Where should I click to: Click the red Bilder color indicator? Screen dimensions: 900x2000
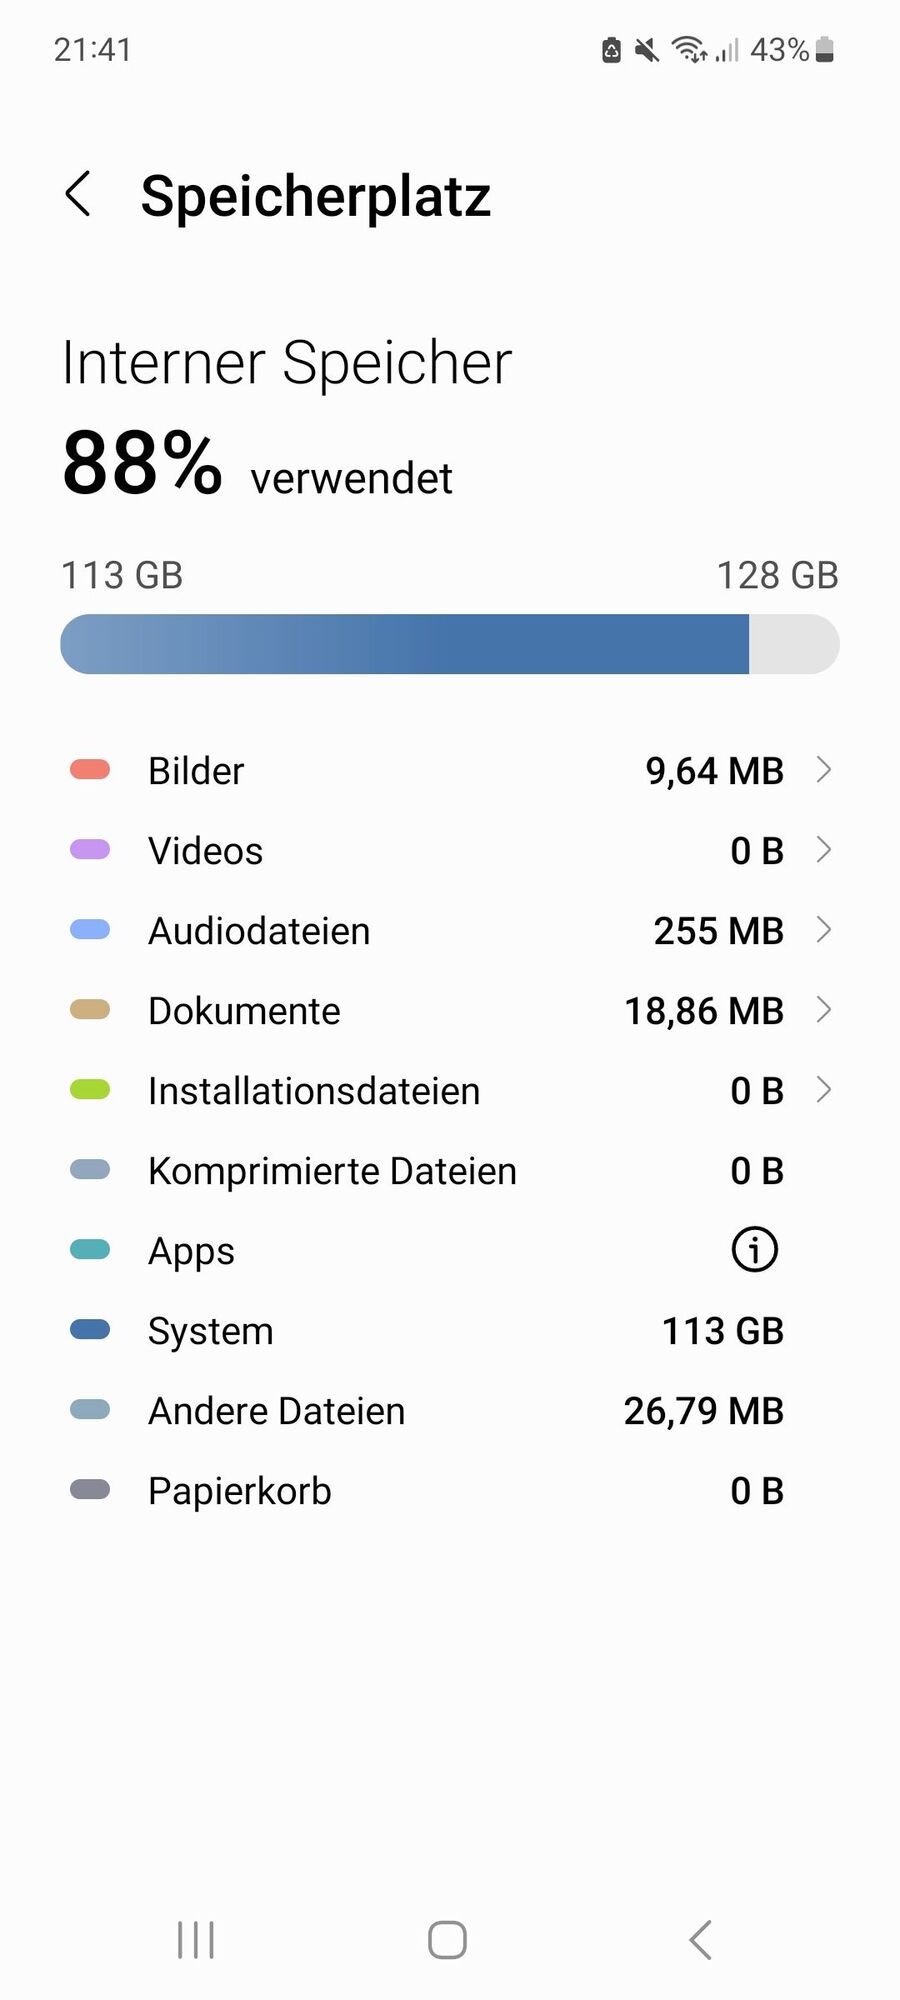90,770
